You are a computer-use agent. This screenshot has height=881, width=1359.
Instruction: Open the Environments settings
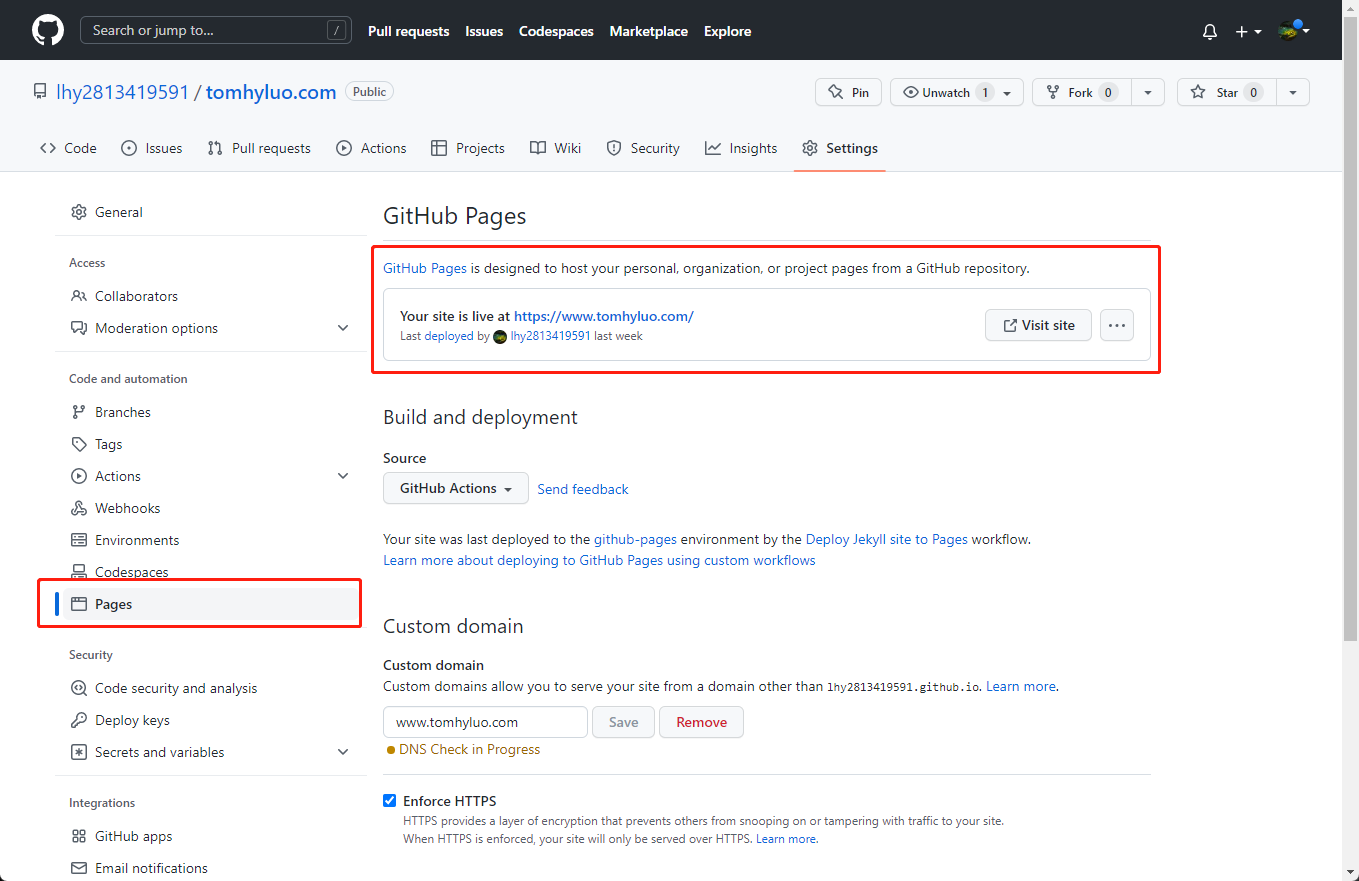pos(137,540)
